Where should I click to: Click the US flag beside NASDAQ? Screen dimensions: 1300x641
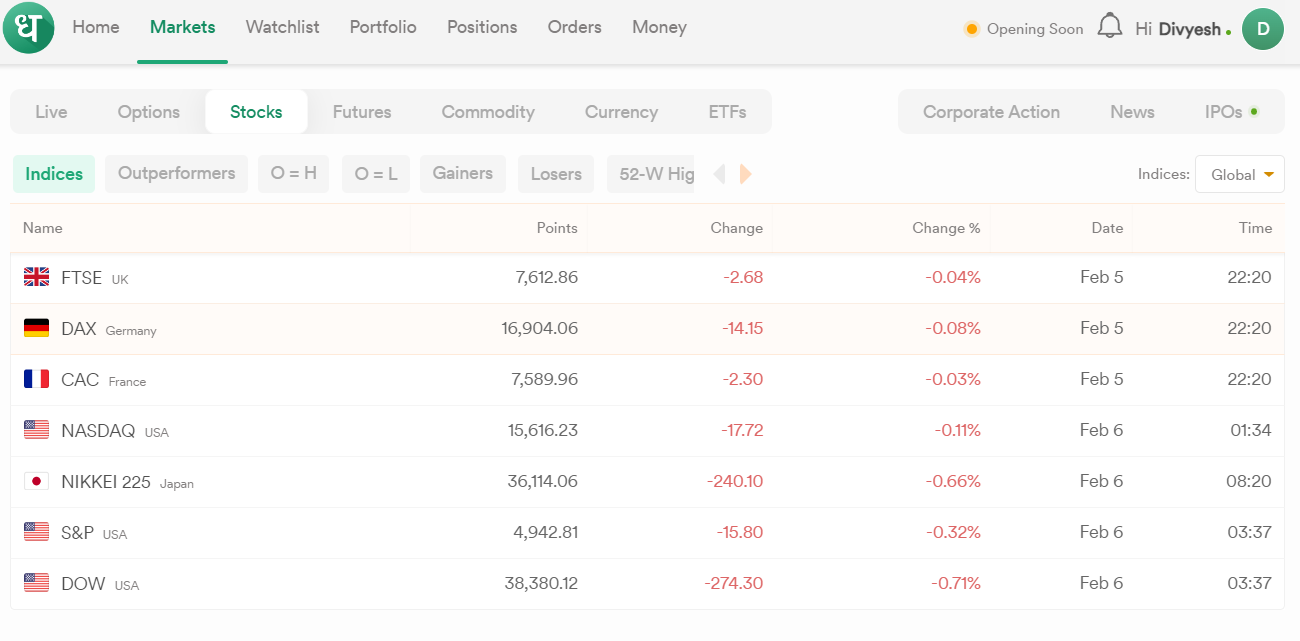coord(37,430)
